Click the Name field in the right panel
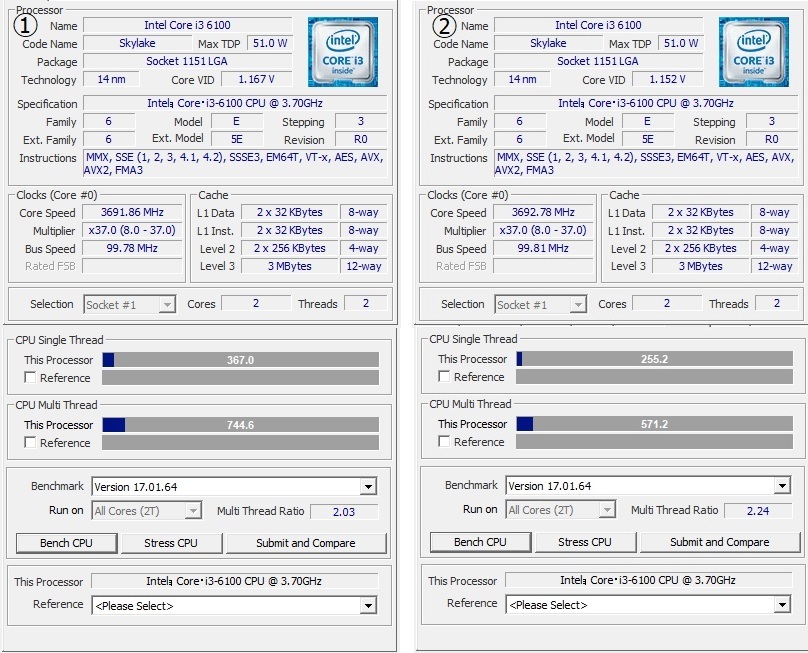This screenshot has height=653, width=808. [x=599, y=25]
